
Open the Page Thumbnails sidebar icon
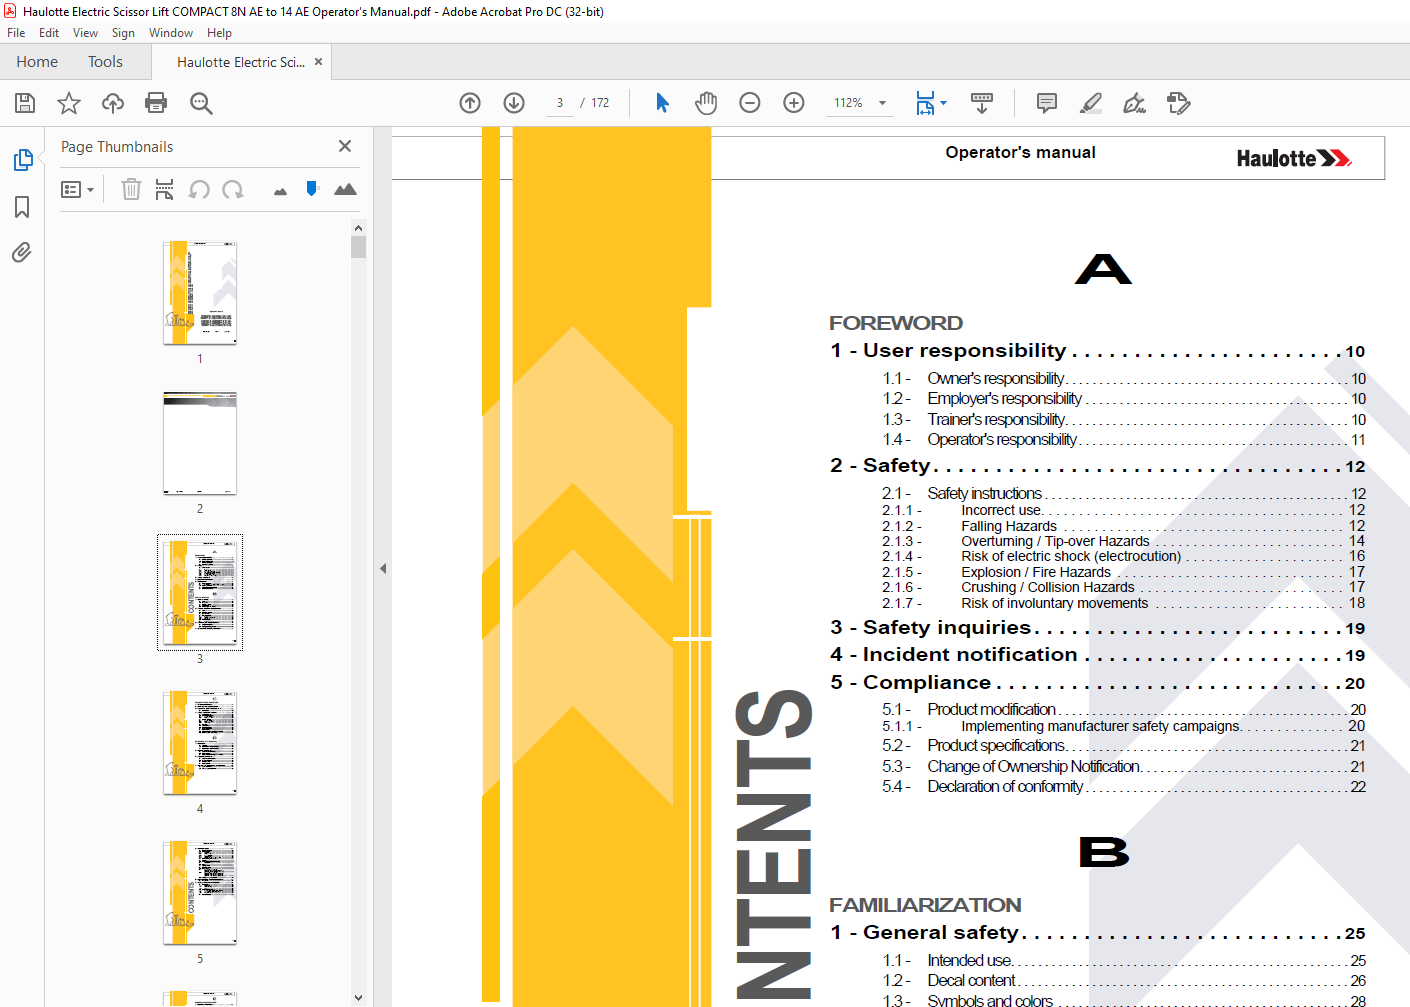pyautogui.click(x=23, y=160)
